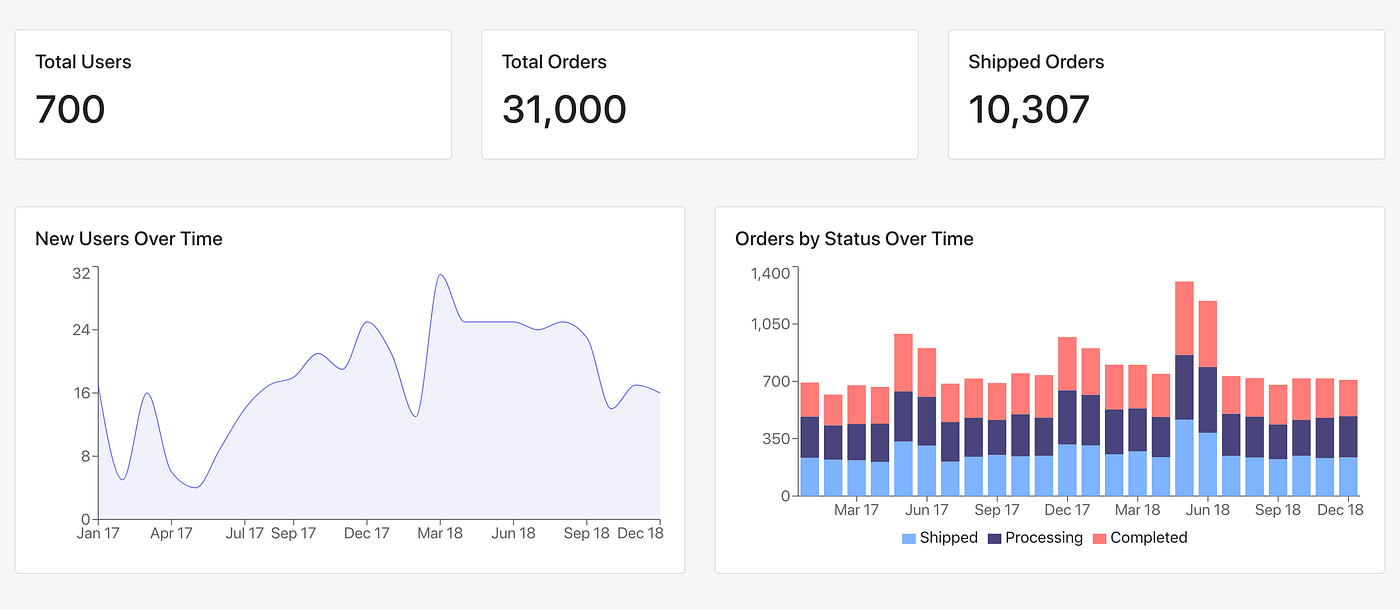Click the Jan 17 axis label on line chart
This screenshot has height=610, width=1400.
tap(98, 533)
